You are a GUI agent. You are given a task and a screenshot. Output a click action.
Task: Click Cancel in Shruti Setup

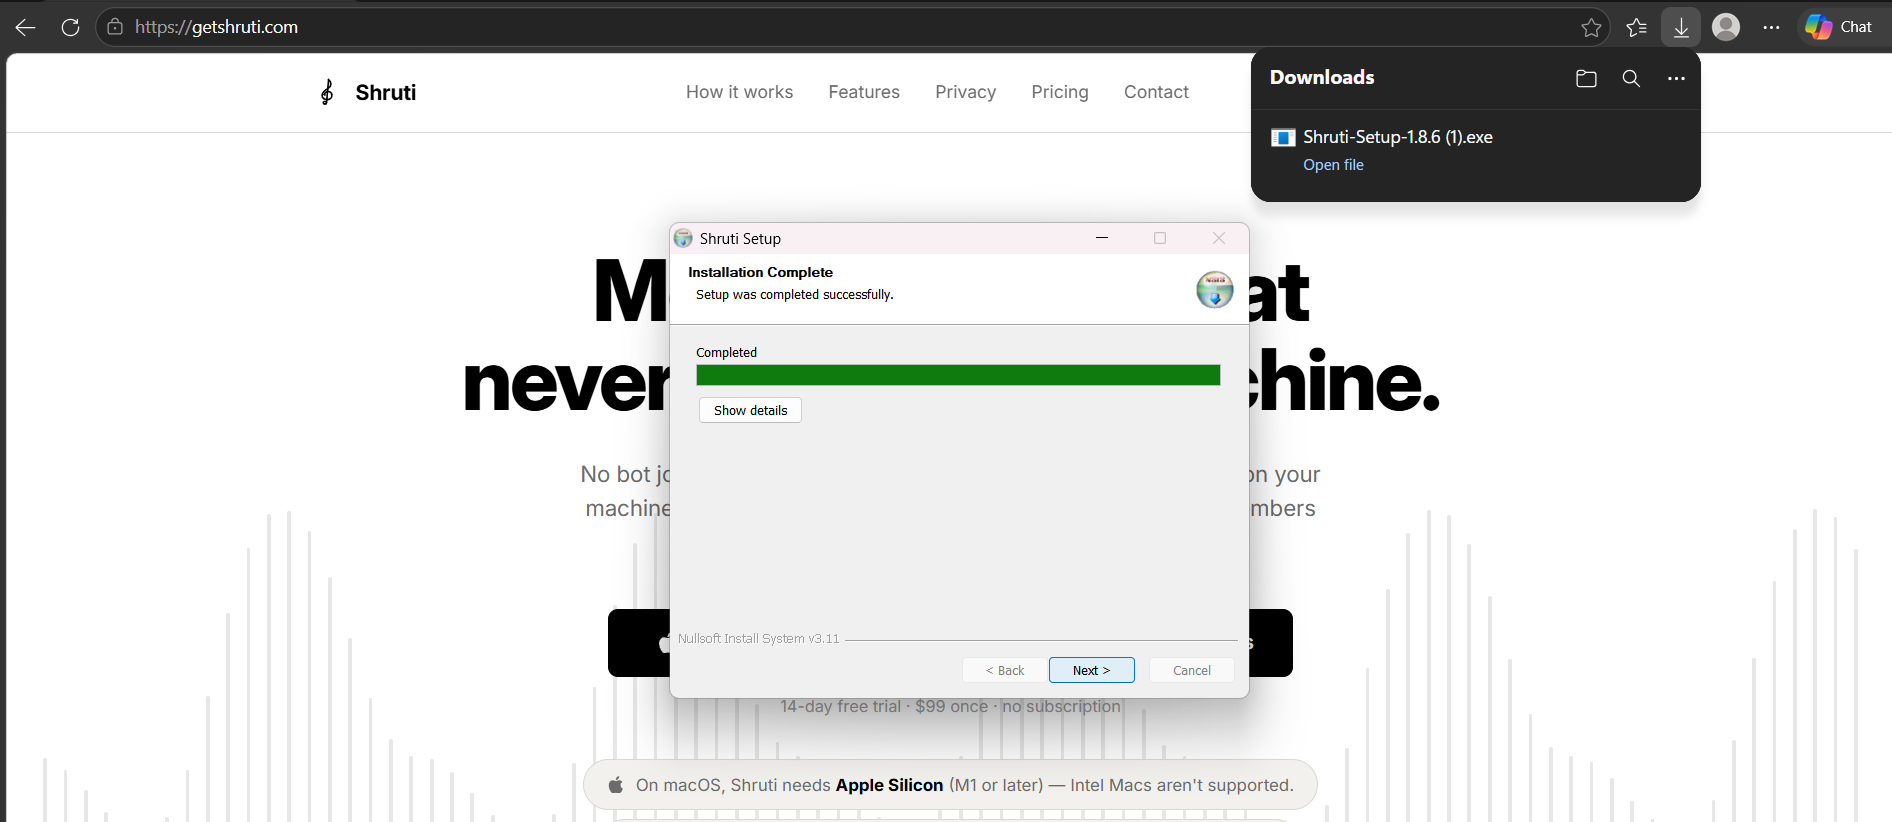click(1191, 670)
